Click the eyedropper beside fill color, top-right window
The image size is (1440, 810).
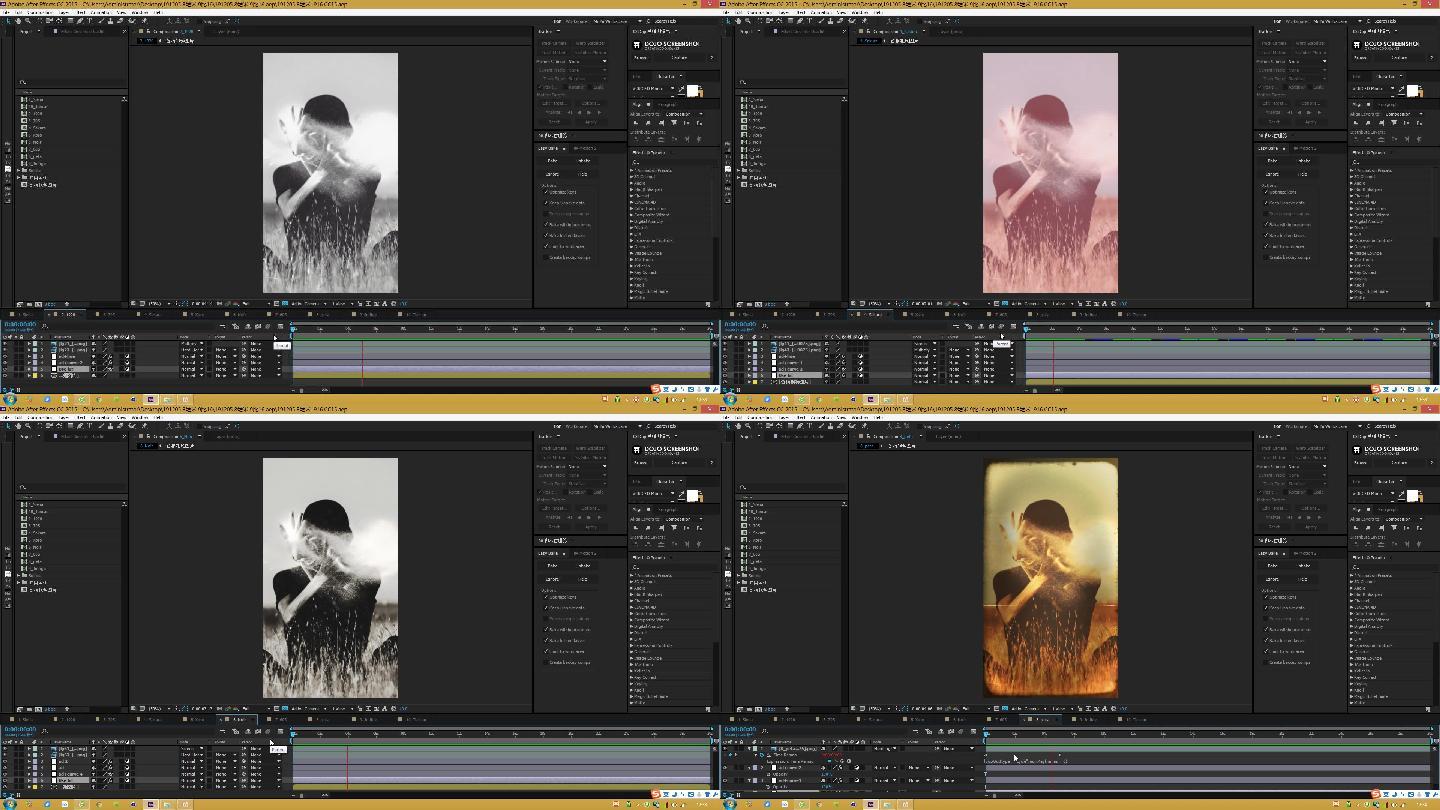[x=1401, y=89]
